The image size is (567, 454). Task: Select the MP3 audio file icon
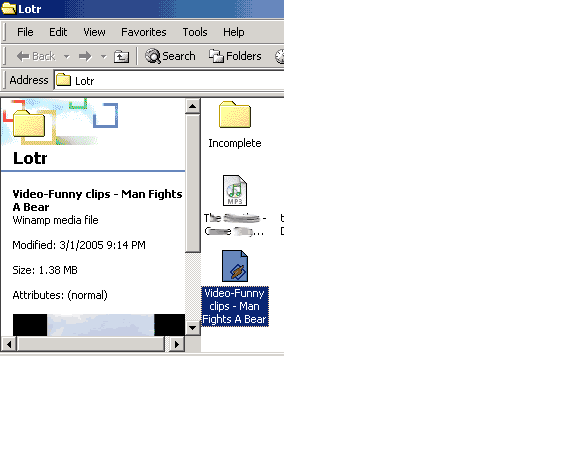pyautogui.click(x=235, y=190)
